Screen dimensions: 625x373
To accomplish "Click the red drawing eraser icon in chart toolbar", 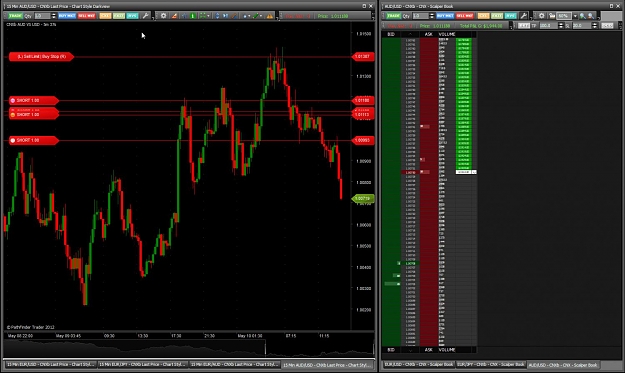I will [174, 16].
